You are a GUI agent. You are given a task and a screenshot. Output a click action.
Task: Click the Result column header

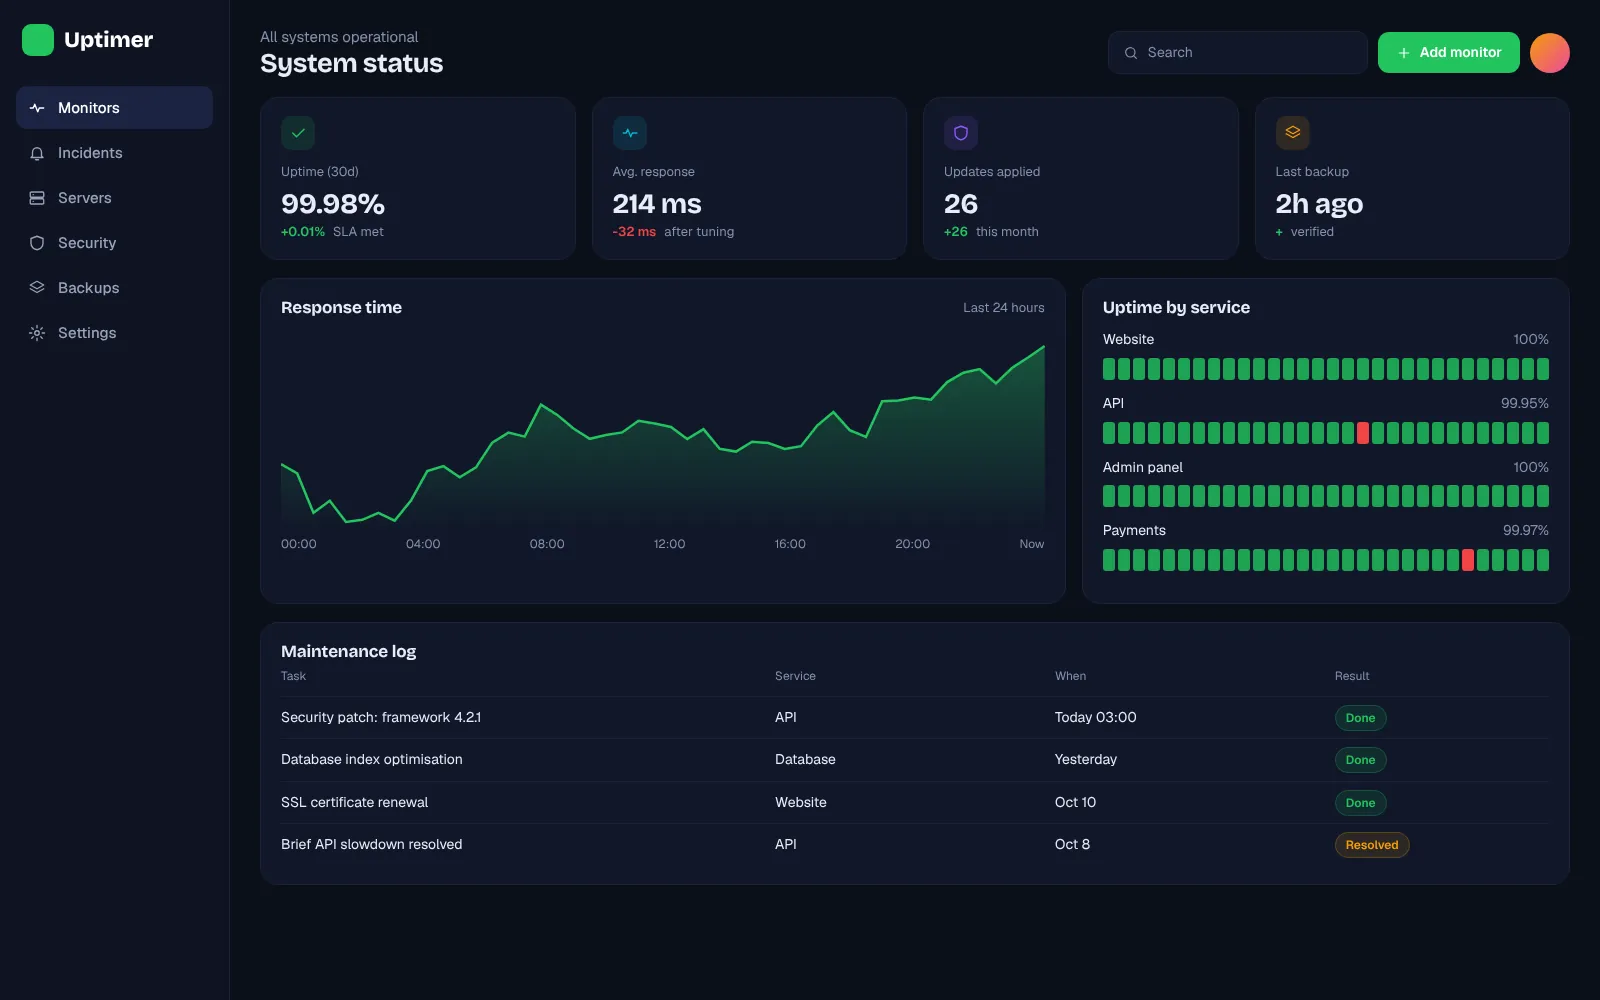click(x=1352, y=676)
